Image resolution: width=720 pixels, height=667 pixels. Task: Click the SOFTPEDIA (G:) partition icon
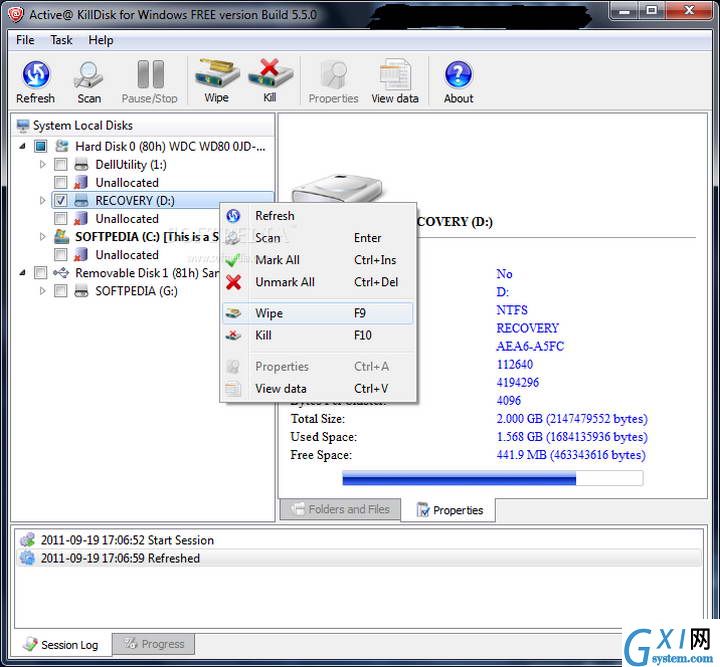point(81,291)
